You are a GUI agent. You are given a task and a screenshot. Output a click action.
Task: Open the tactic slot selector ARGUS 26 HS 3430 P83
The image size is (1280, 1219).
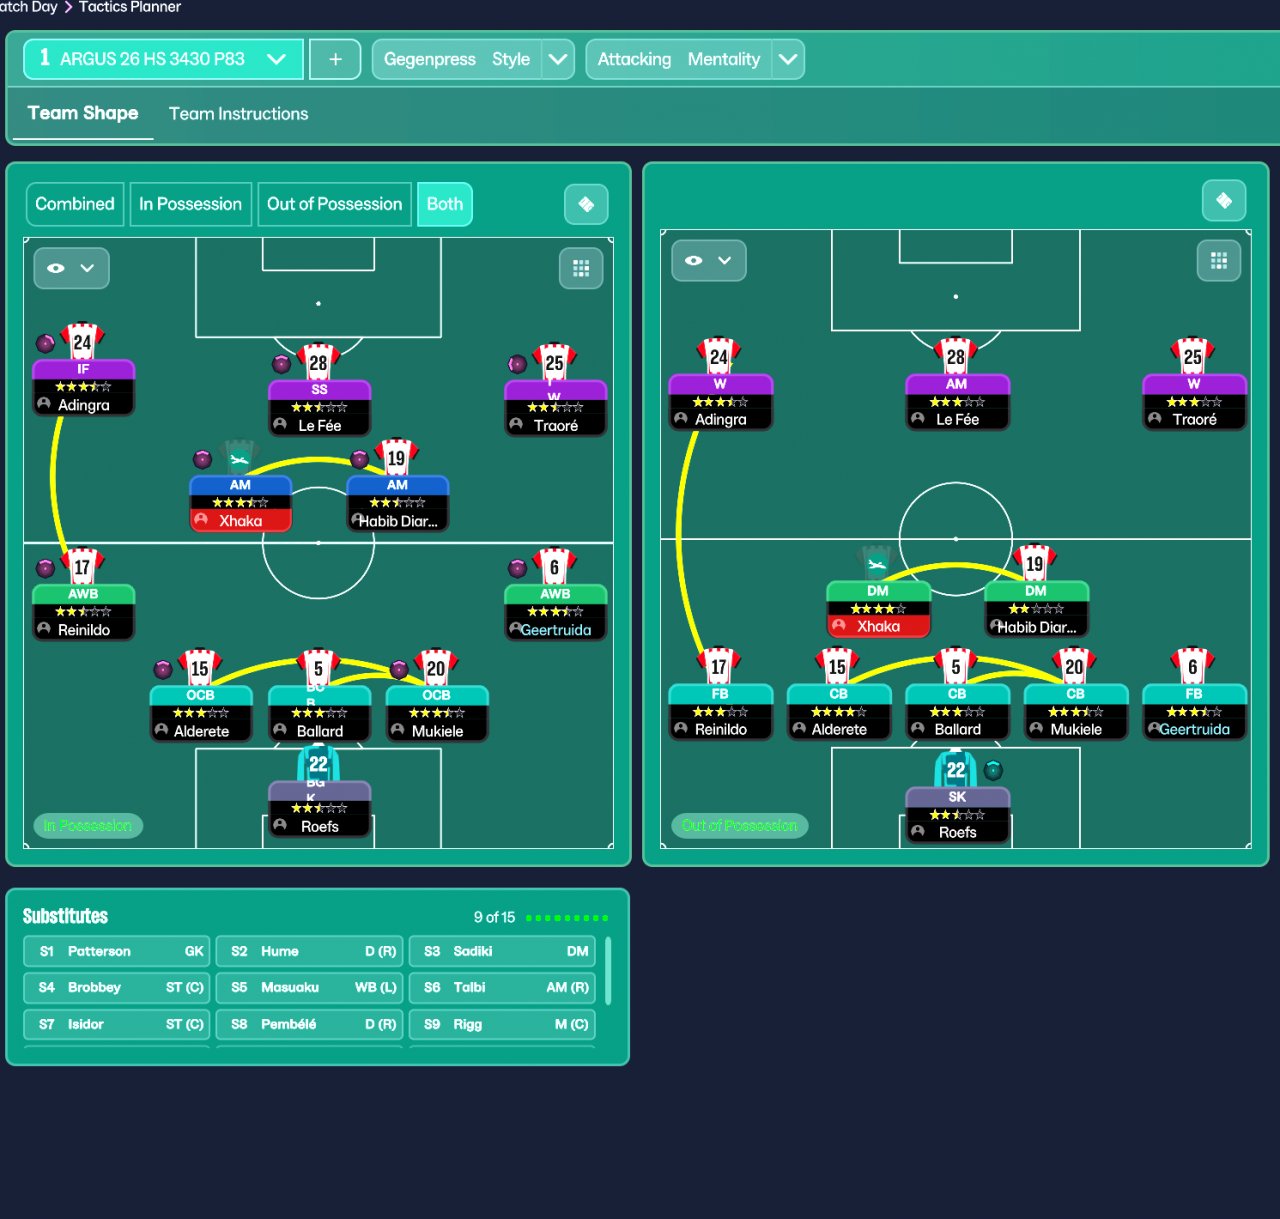pos(163,59)
